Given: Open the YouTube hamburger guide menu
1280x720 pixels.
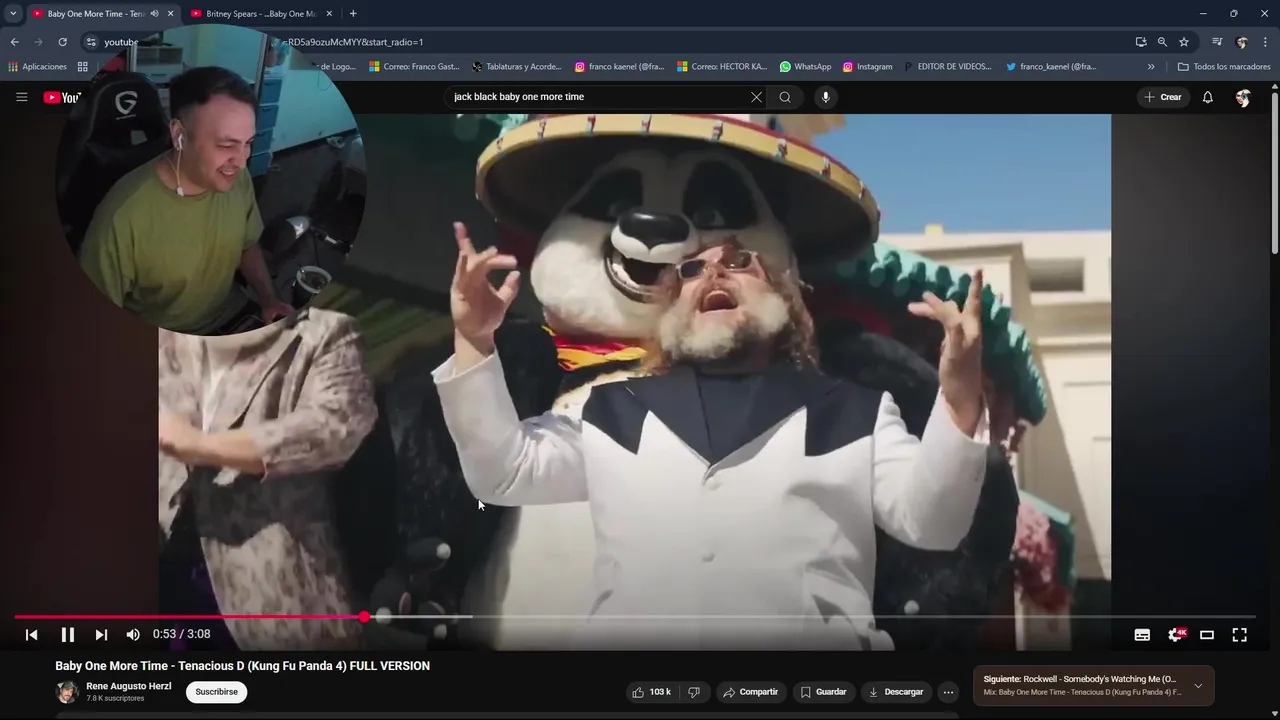Looking at the screenshot, I should 21,97.
